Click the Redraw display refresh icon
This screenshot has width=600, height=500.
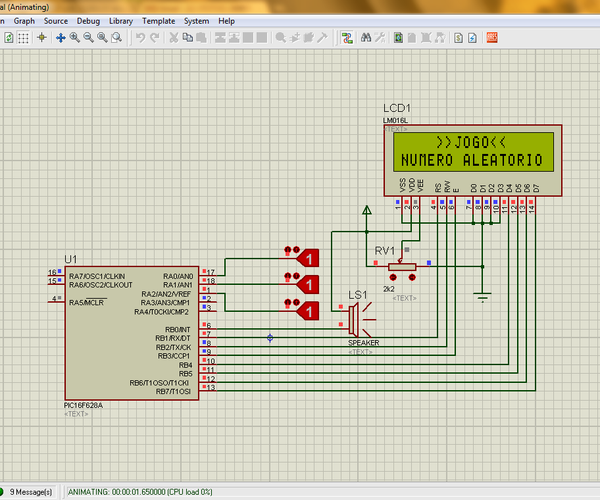[x=7, y=37]
